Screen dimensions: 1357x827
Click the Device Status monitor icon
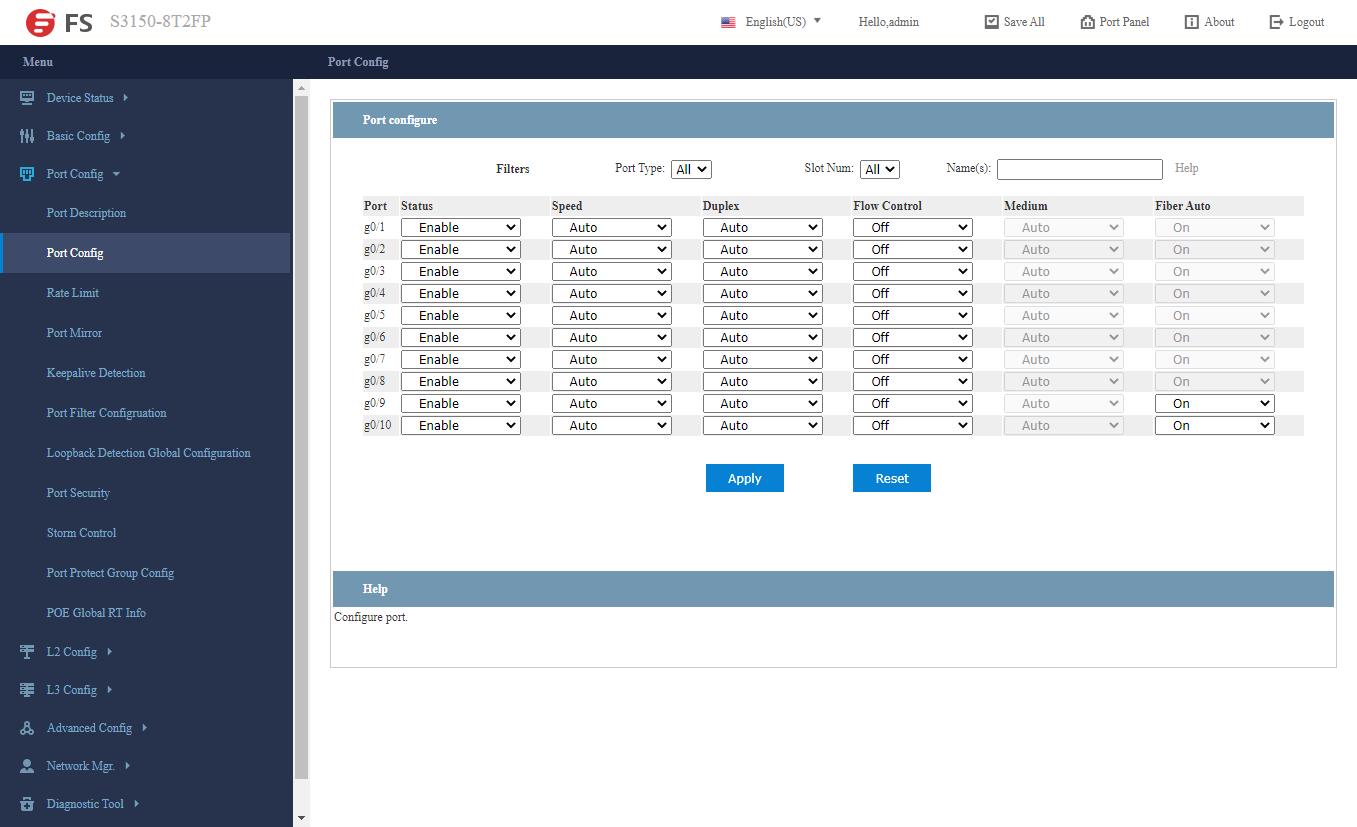[27, 98]
